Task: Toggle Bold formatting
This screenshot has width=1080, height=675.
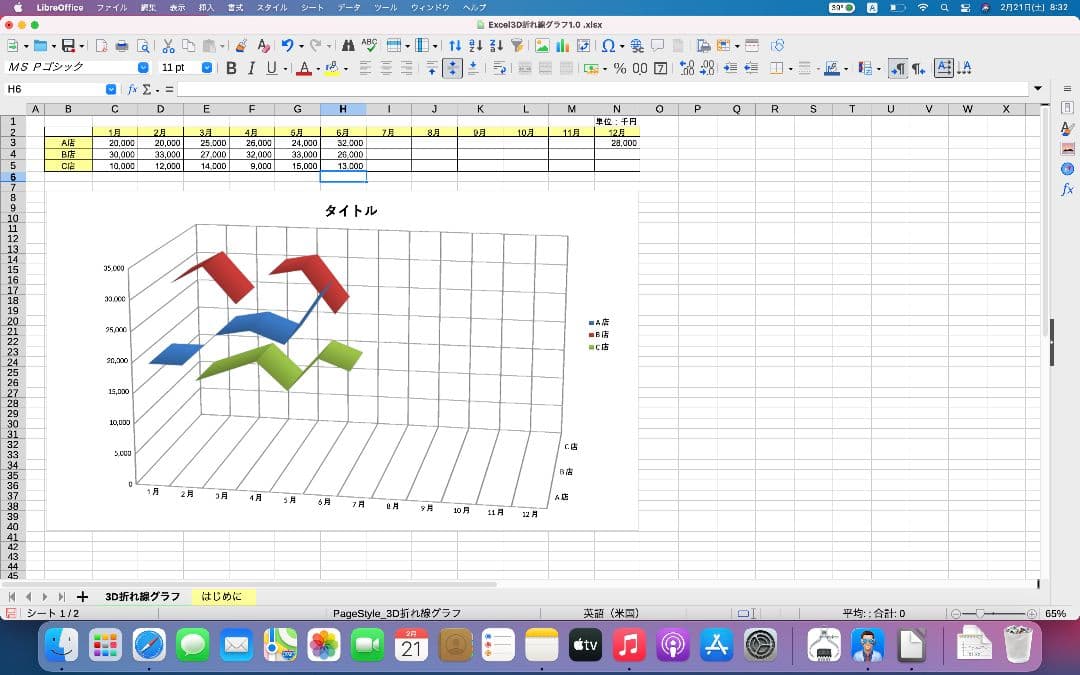Action: pos(232,68)
